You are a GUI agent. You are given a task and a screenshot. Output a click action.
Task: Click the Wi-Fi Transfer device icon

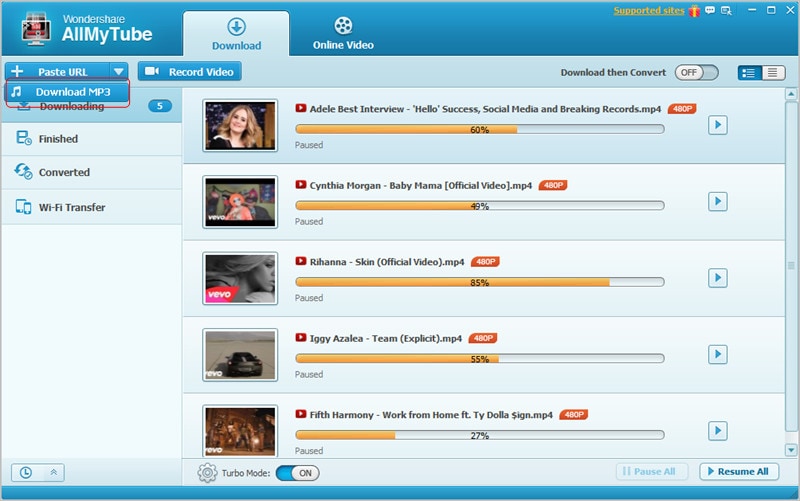tap(23, 207)
